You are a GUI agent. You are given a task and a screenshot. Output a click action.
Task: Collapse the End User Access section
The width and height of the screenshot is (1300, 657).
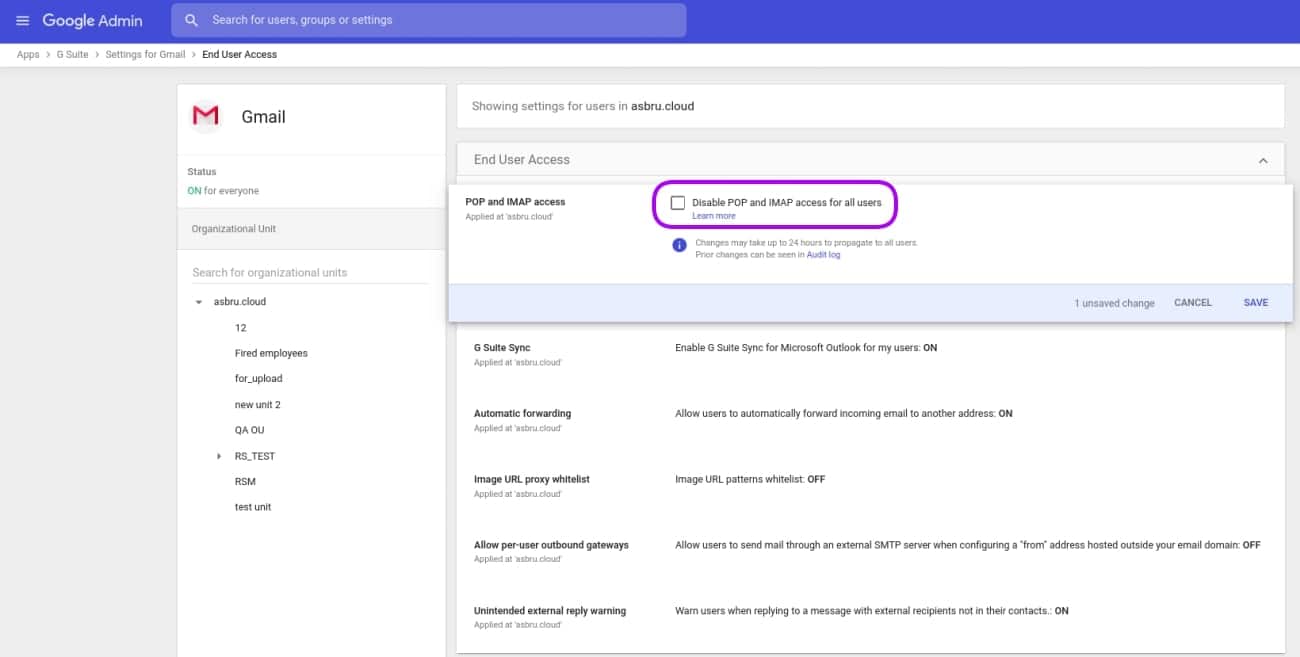(x=1262, y=159)
